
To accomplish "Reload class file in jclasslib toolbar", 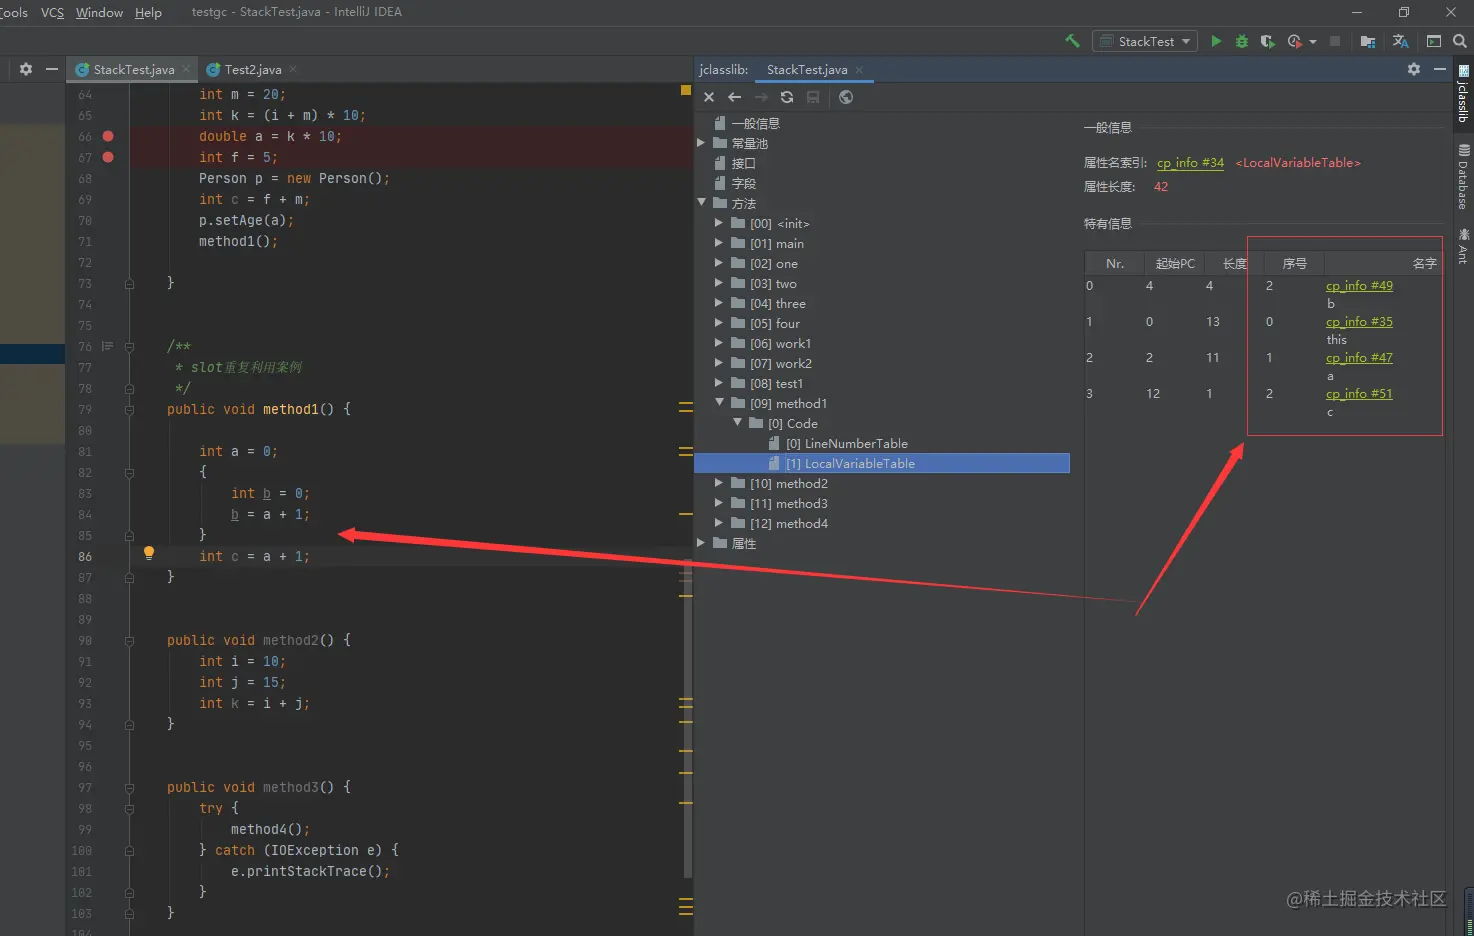I will pos(787,97).
